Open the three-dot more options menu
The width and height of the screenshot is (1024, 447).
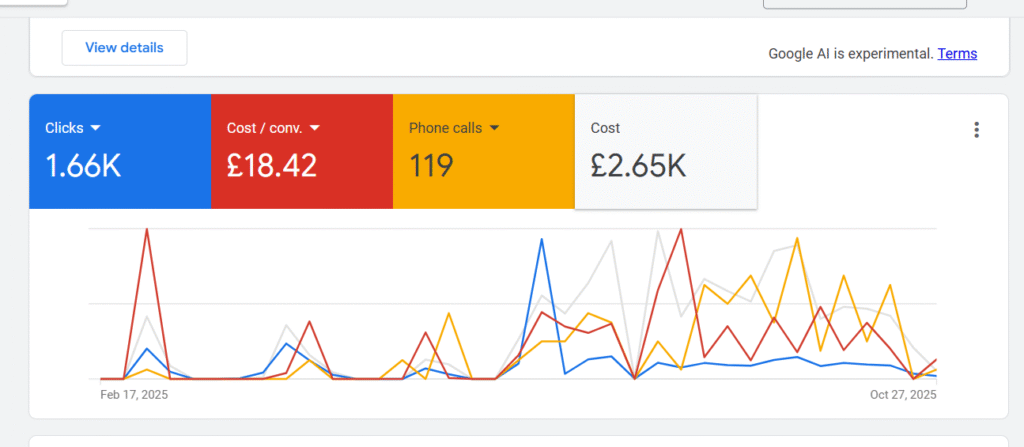click(x=976, y=130)
